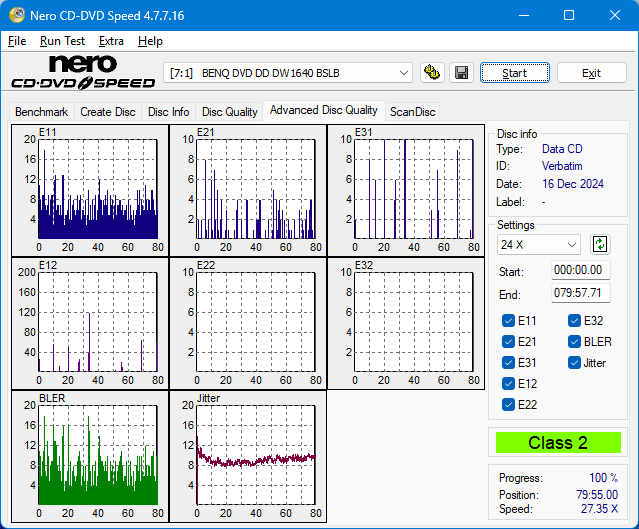Screen dimensions: 639x529
Task: Click the drive options tools icon
Action: [432, 73]
